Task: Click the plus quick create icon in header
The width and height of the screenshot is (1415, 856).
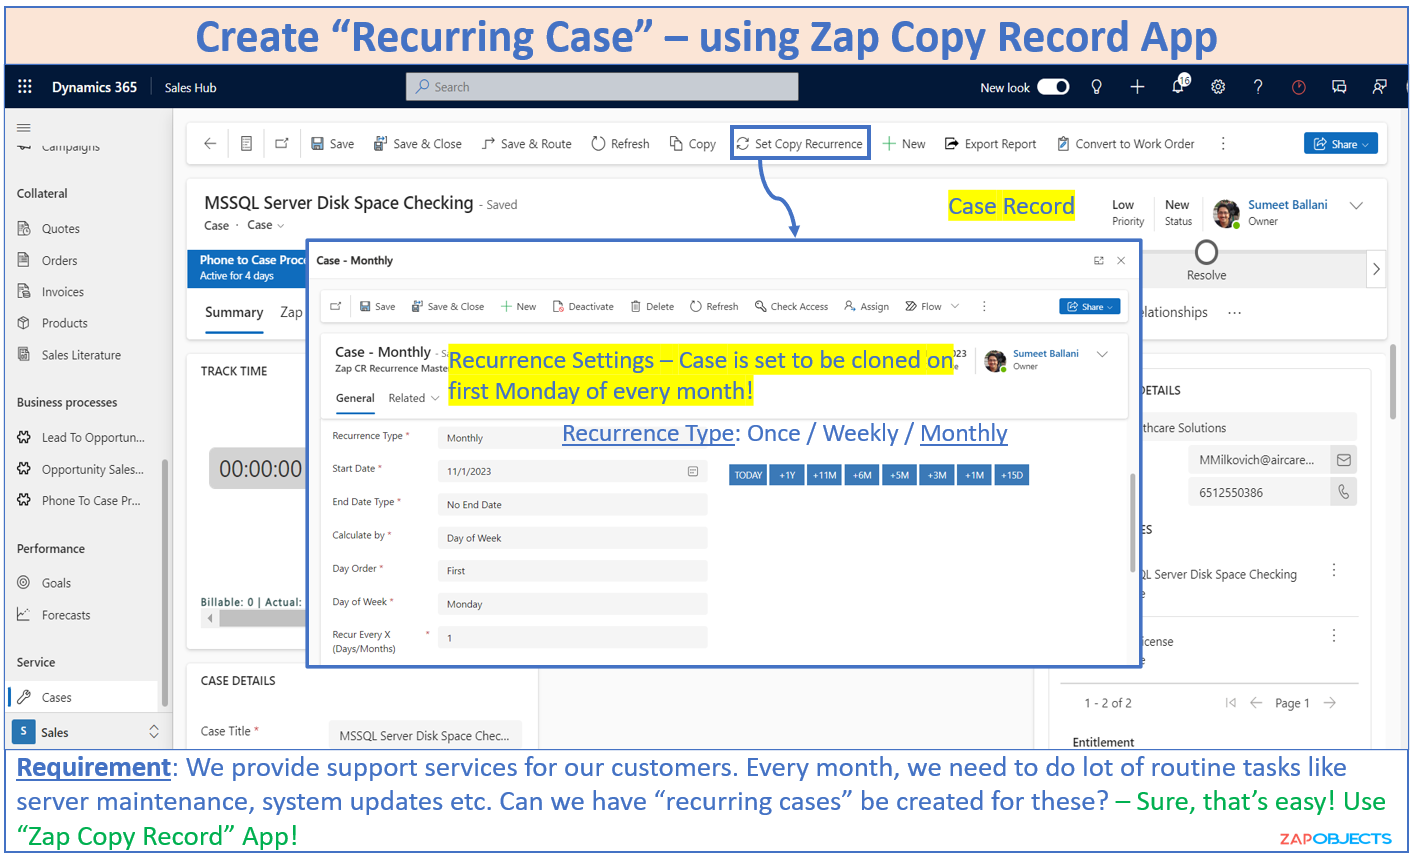Action: [x=1137, y=87]
